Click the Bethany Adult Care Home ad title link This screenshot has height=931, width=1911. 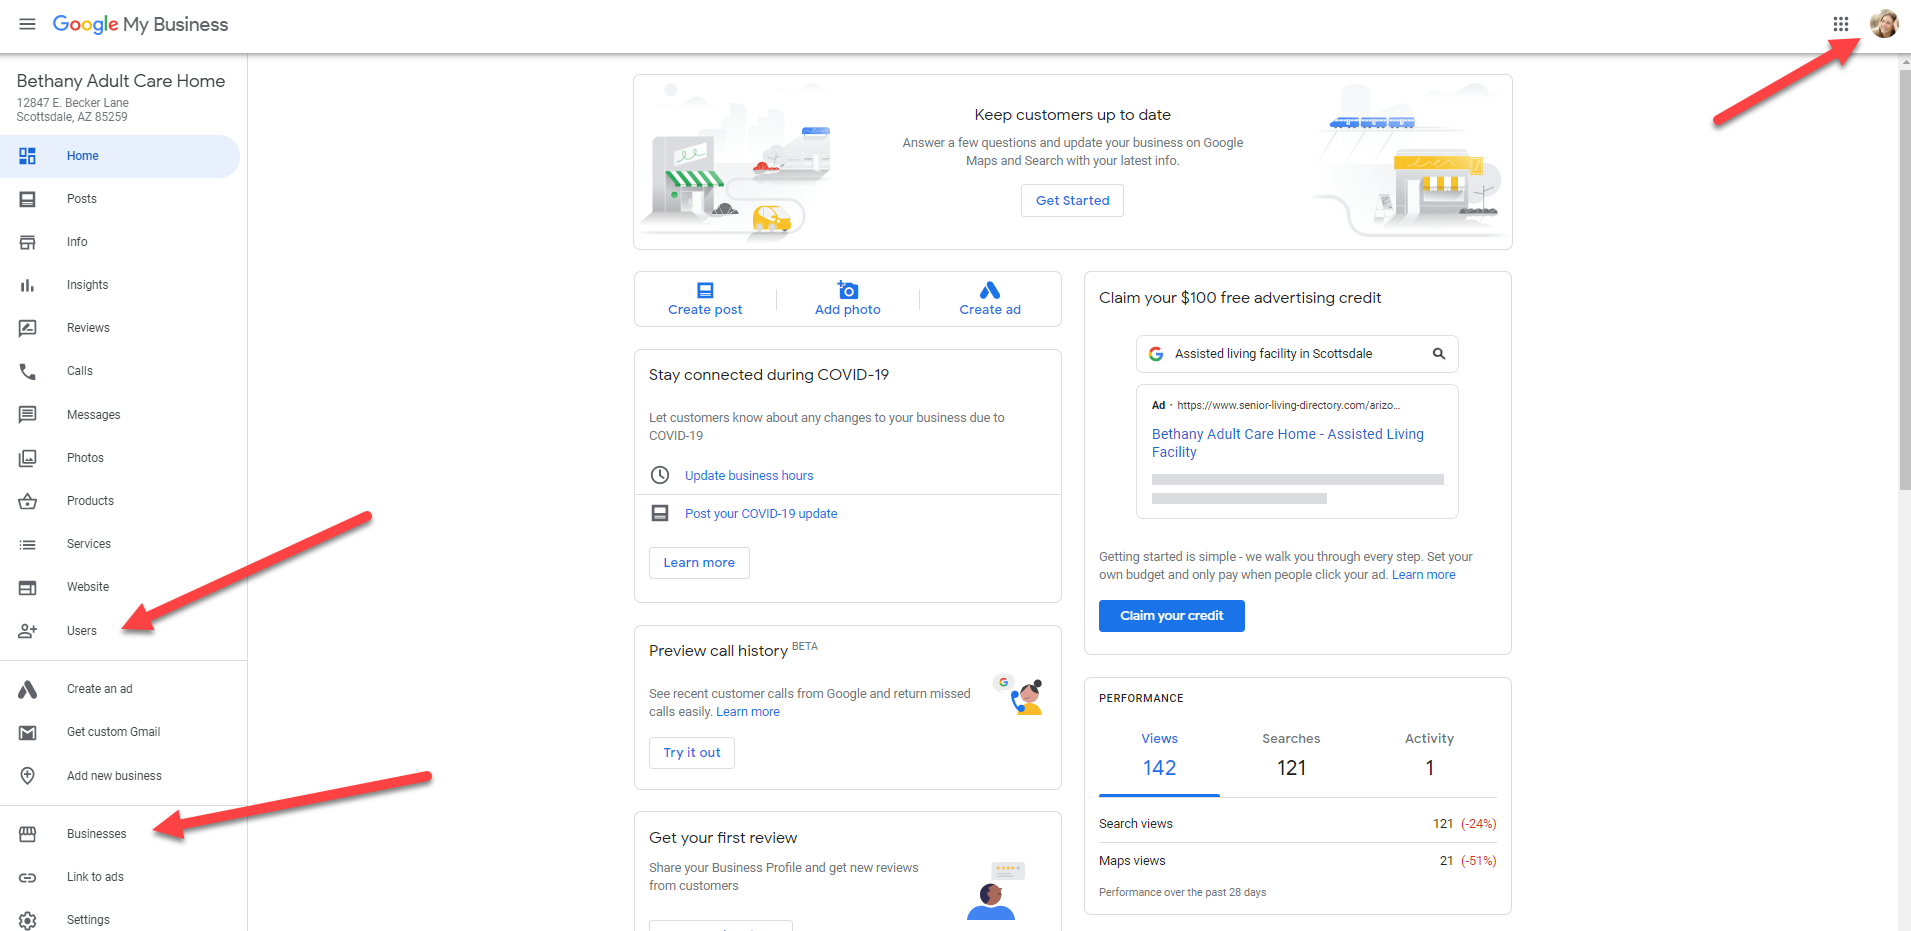[x=1288, y=443]
